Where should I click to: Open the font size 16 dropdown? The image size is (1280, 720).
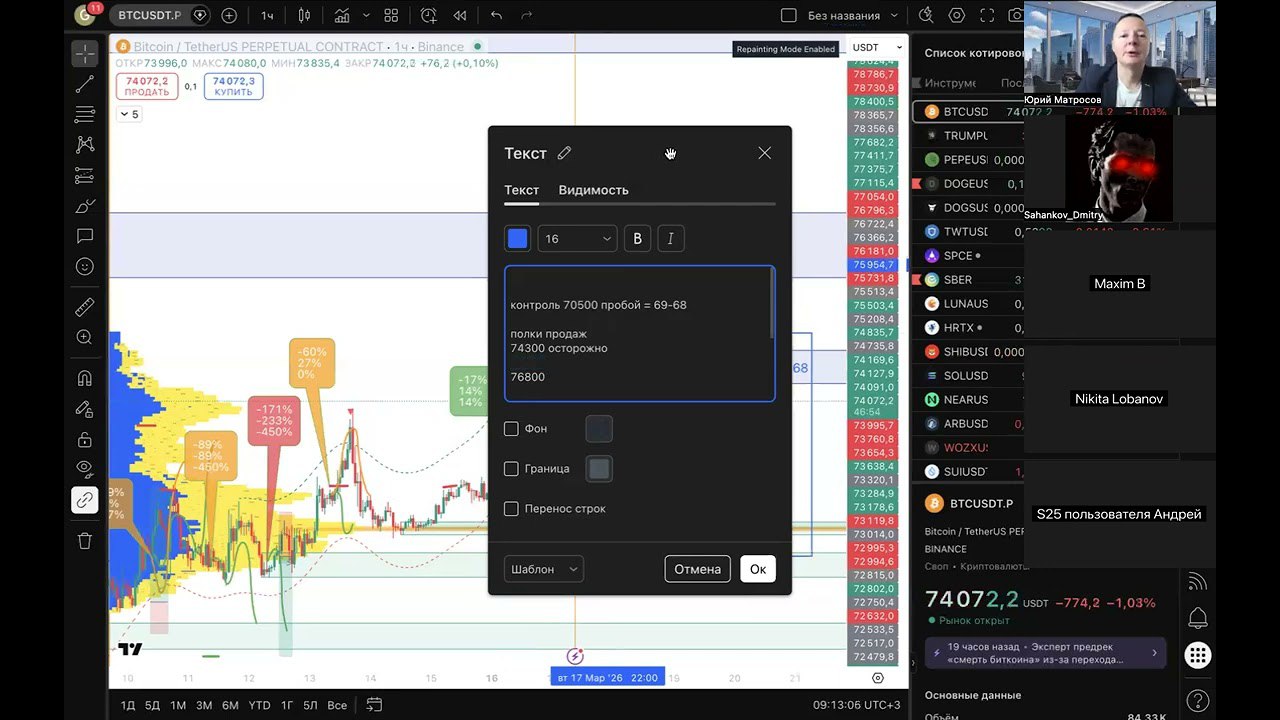tap(577, 239)
